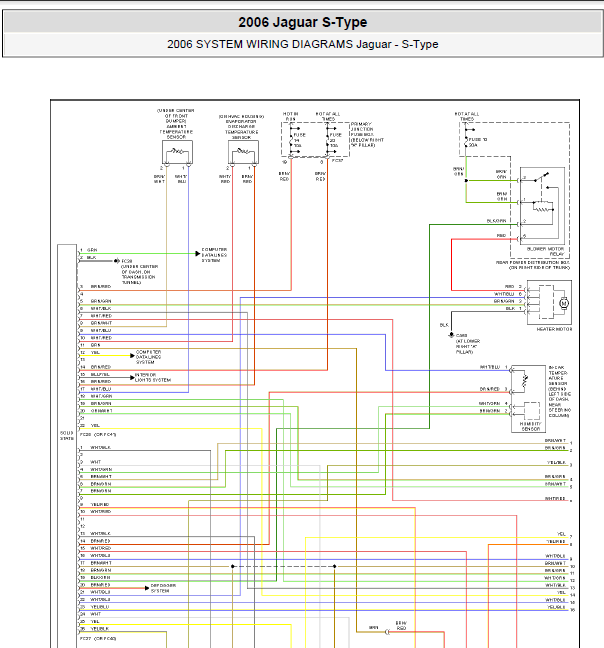Image resolution: width=604 pixels, height=648 pixels.
Task: Select the arrowhead pointing to Interior Lights System
Action: coord(132,377)
